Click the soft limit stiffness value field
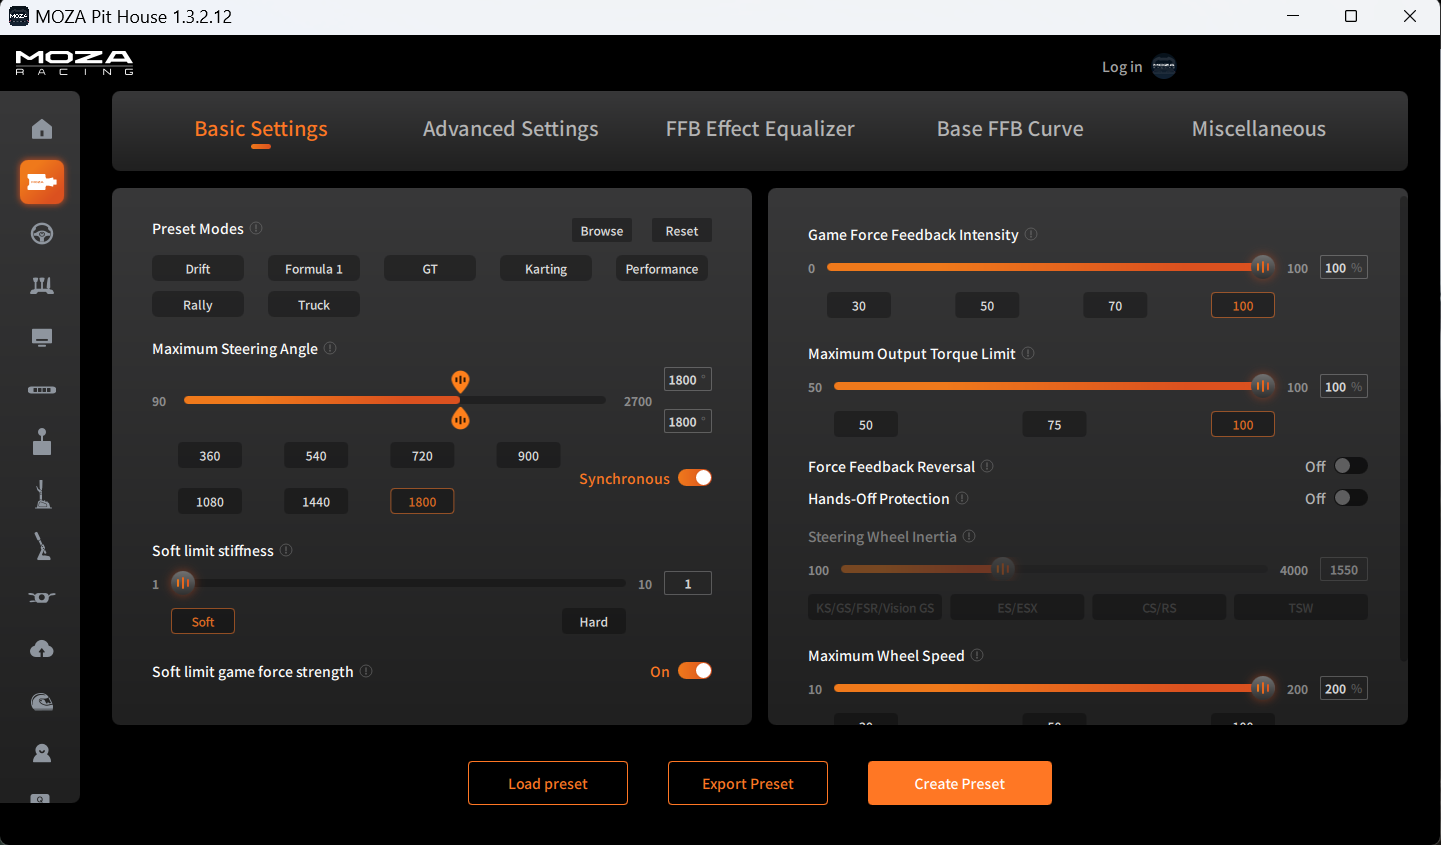Image resolution: width=1441 pixels, height=845 pixels. tap(688, 584)
